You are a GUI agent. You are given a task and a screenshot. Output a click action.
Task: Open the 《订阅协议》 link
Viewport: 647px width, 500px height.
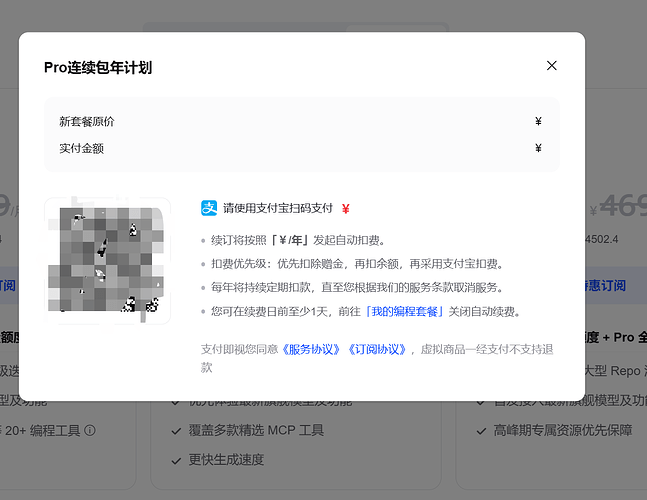pyautogui.click(x=377, y=350)
